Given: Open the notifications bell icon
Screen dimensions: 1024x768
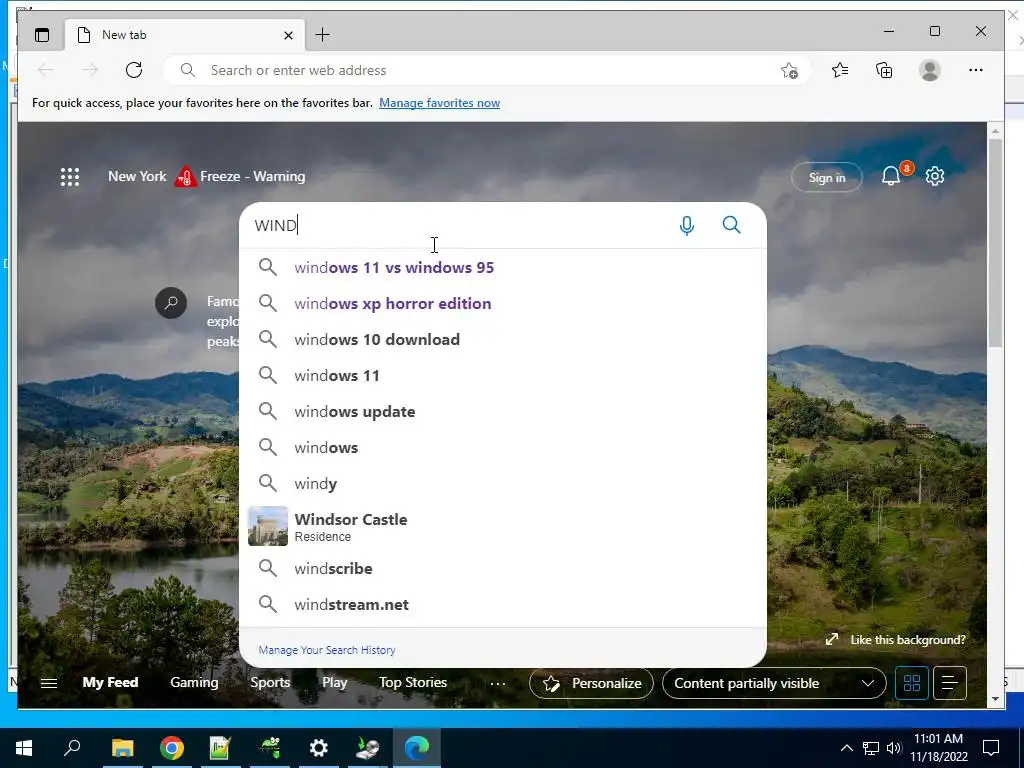Looking at the screenshot, I should pos(891,176).
